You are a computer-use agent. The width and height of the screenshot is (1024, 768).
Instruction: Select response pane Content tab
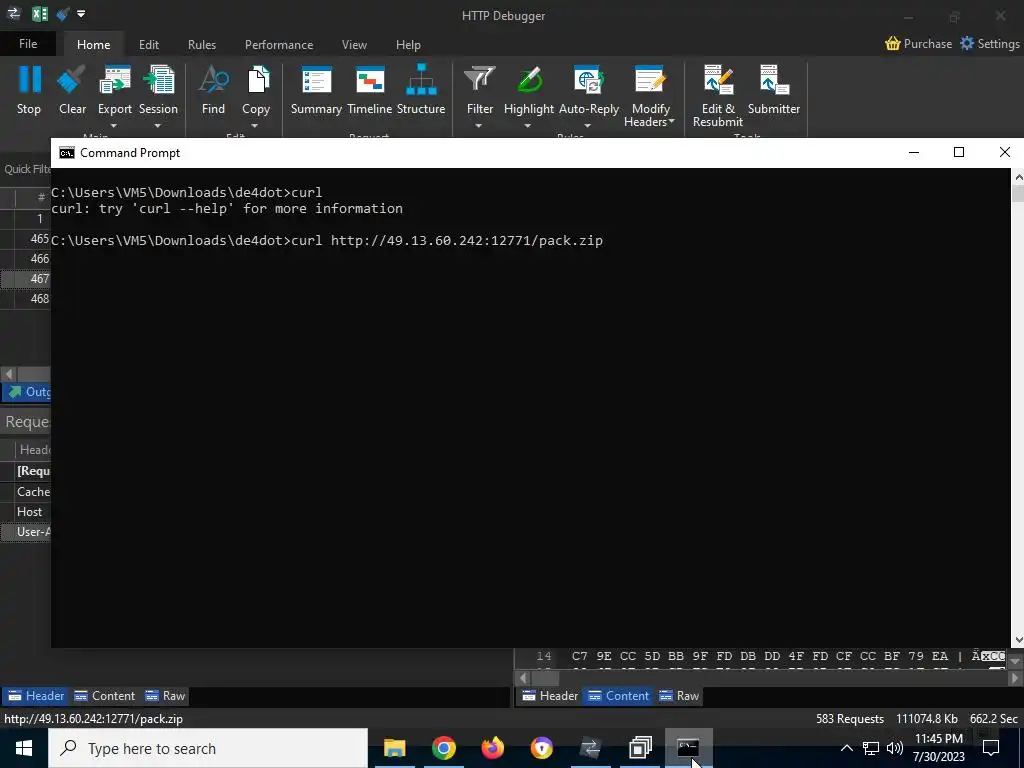(x=618, y=696)
